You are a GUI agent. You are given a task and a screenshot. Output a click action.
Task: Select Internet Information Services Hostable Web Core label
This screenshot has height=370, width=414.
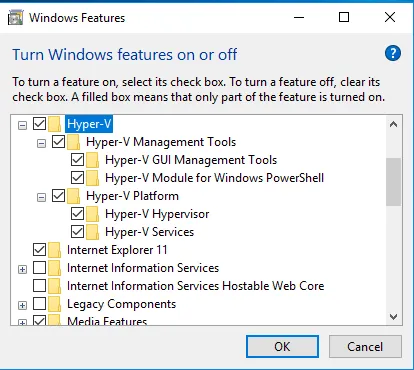(x=196, y=286)
